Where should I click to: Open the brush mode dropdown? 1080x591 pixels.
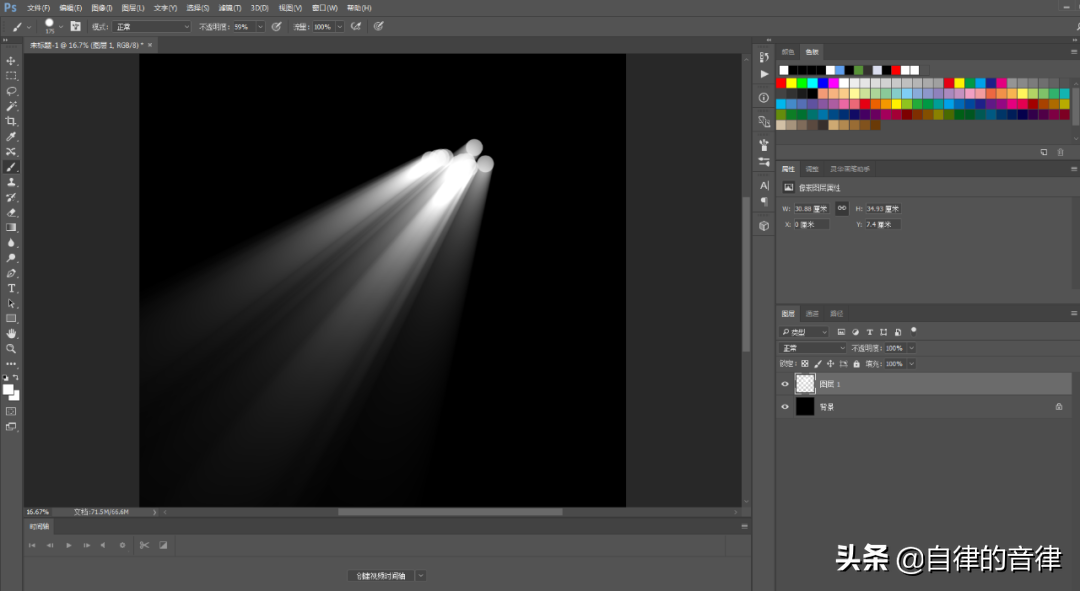[152, 26]
